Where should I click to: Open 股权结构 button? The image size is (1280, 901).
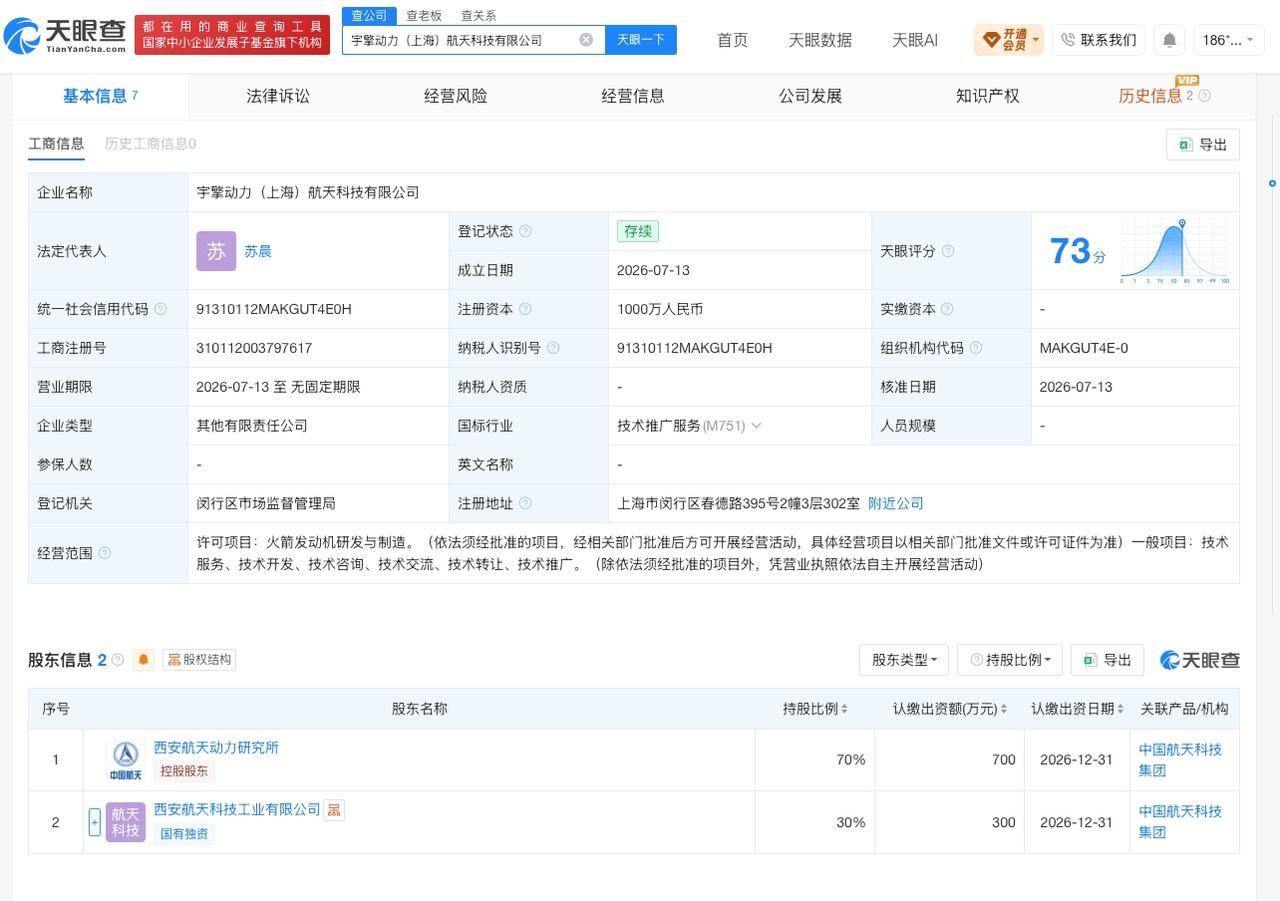pyautogui.click(x=199, y=660)
